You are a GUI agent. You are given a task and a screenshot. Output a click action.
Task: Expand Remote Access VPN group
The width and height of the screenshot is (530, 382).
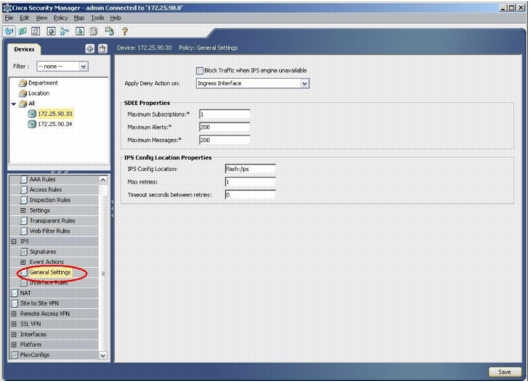tap(14, 314)
